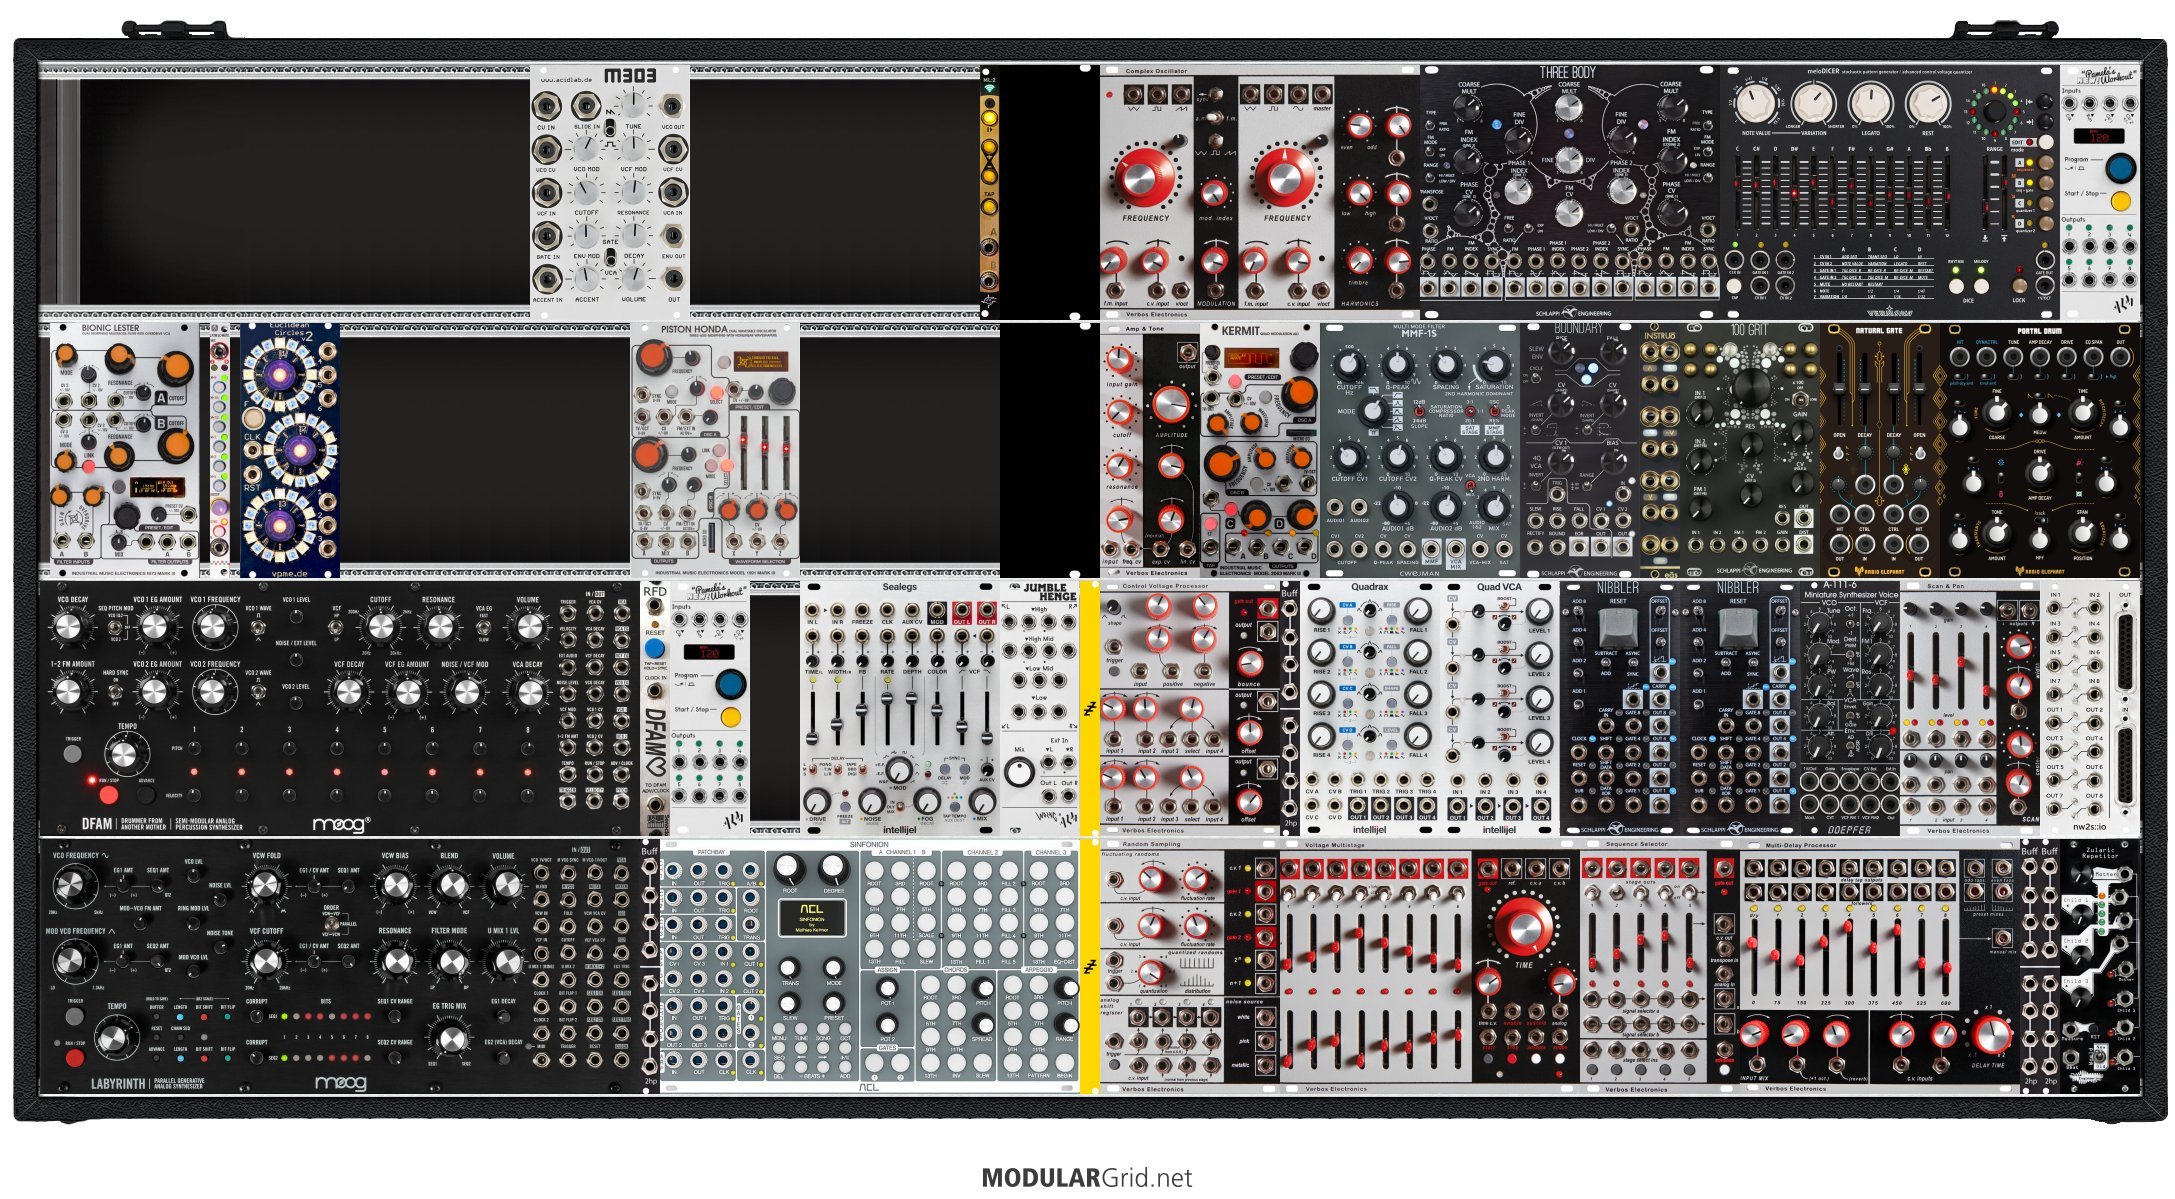Click the M303 RESONANCE knob
Screen dimensions: 2175x1199
(634, 190)
